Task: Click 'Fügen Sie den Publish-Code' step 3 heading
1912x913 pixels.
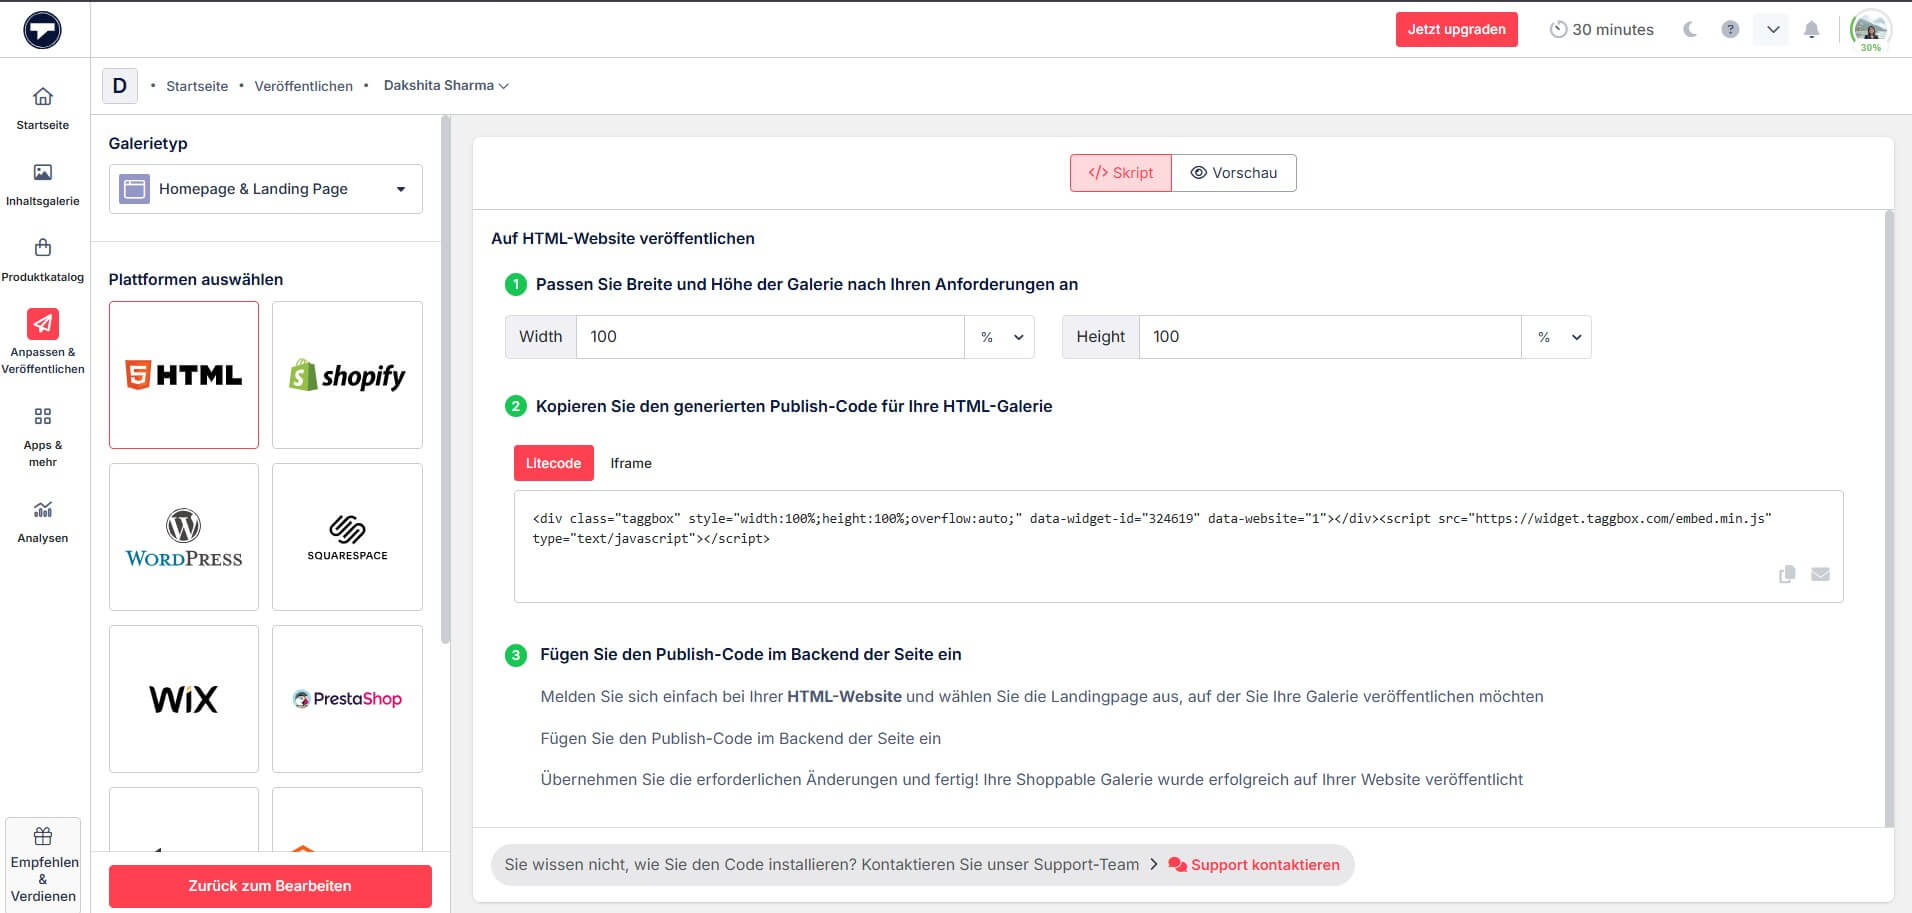Action: 751,654
